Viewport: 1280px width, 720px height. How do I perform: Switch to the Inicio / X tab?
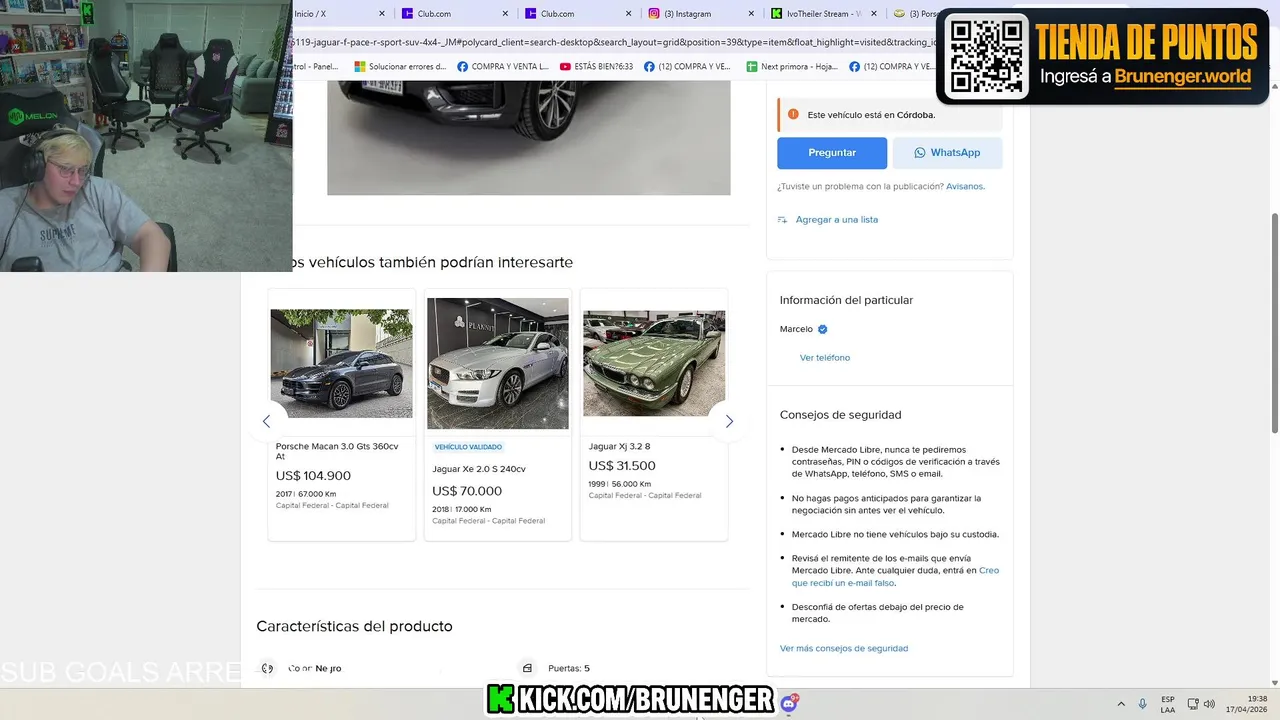click(x=340, y=14)
